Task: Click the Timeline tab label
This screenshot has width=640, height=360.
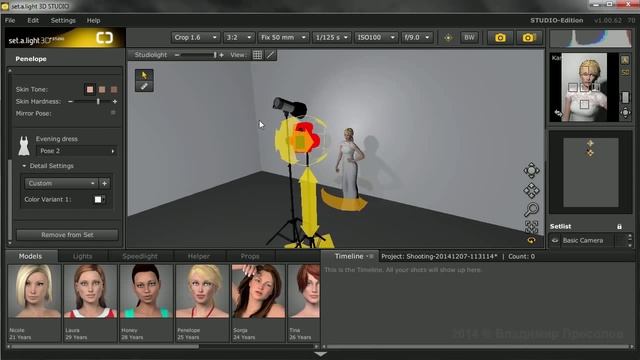Action: point(349,256)
